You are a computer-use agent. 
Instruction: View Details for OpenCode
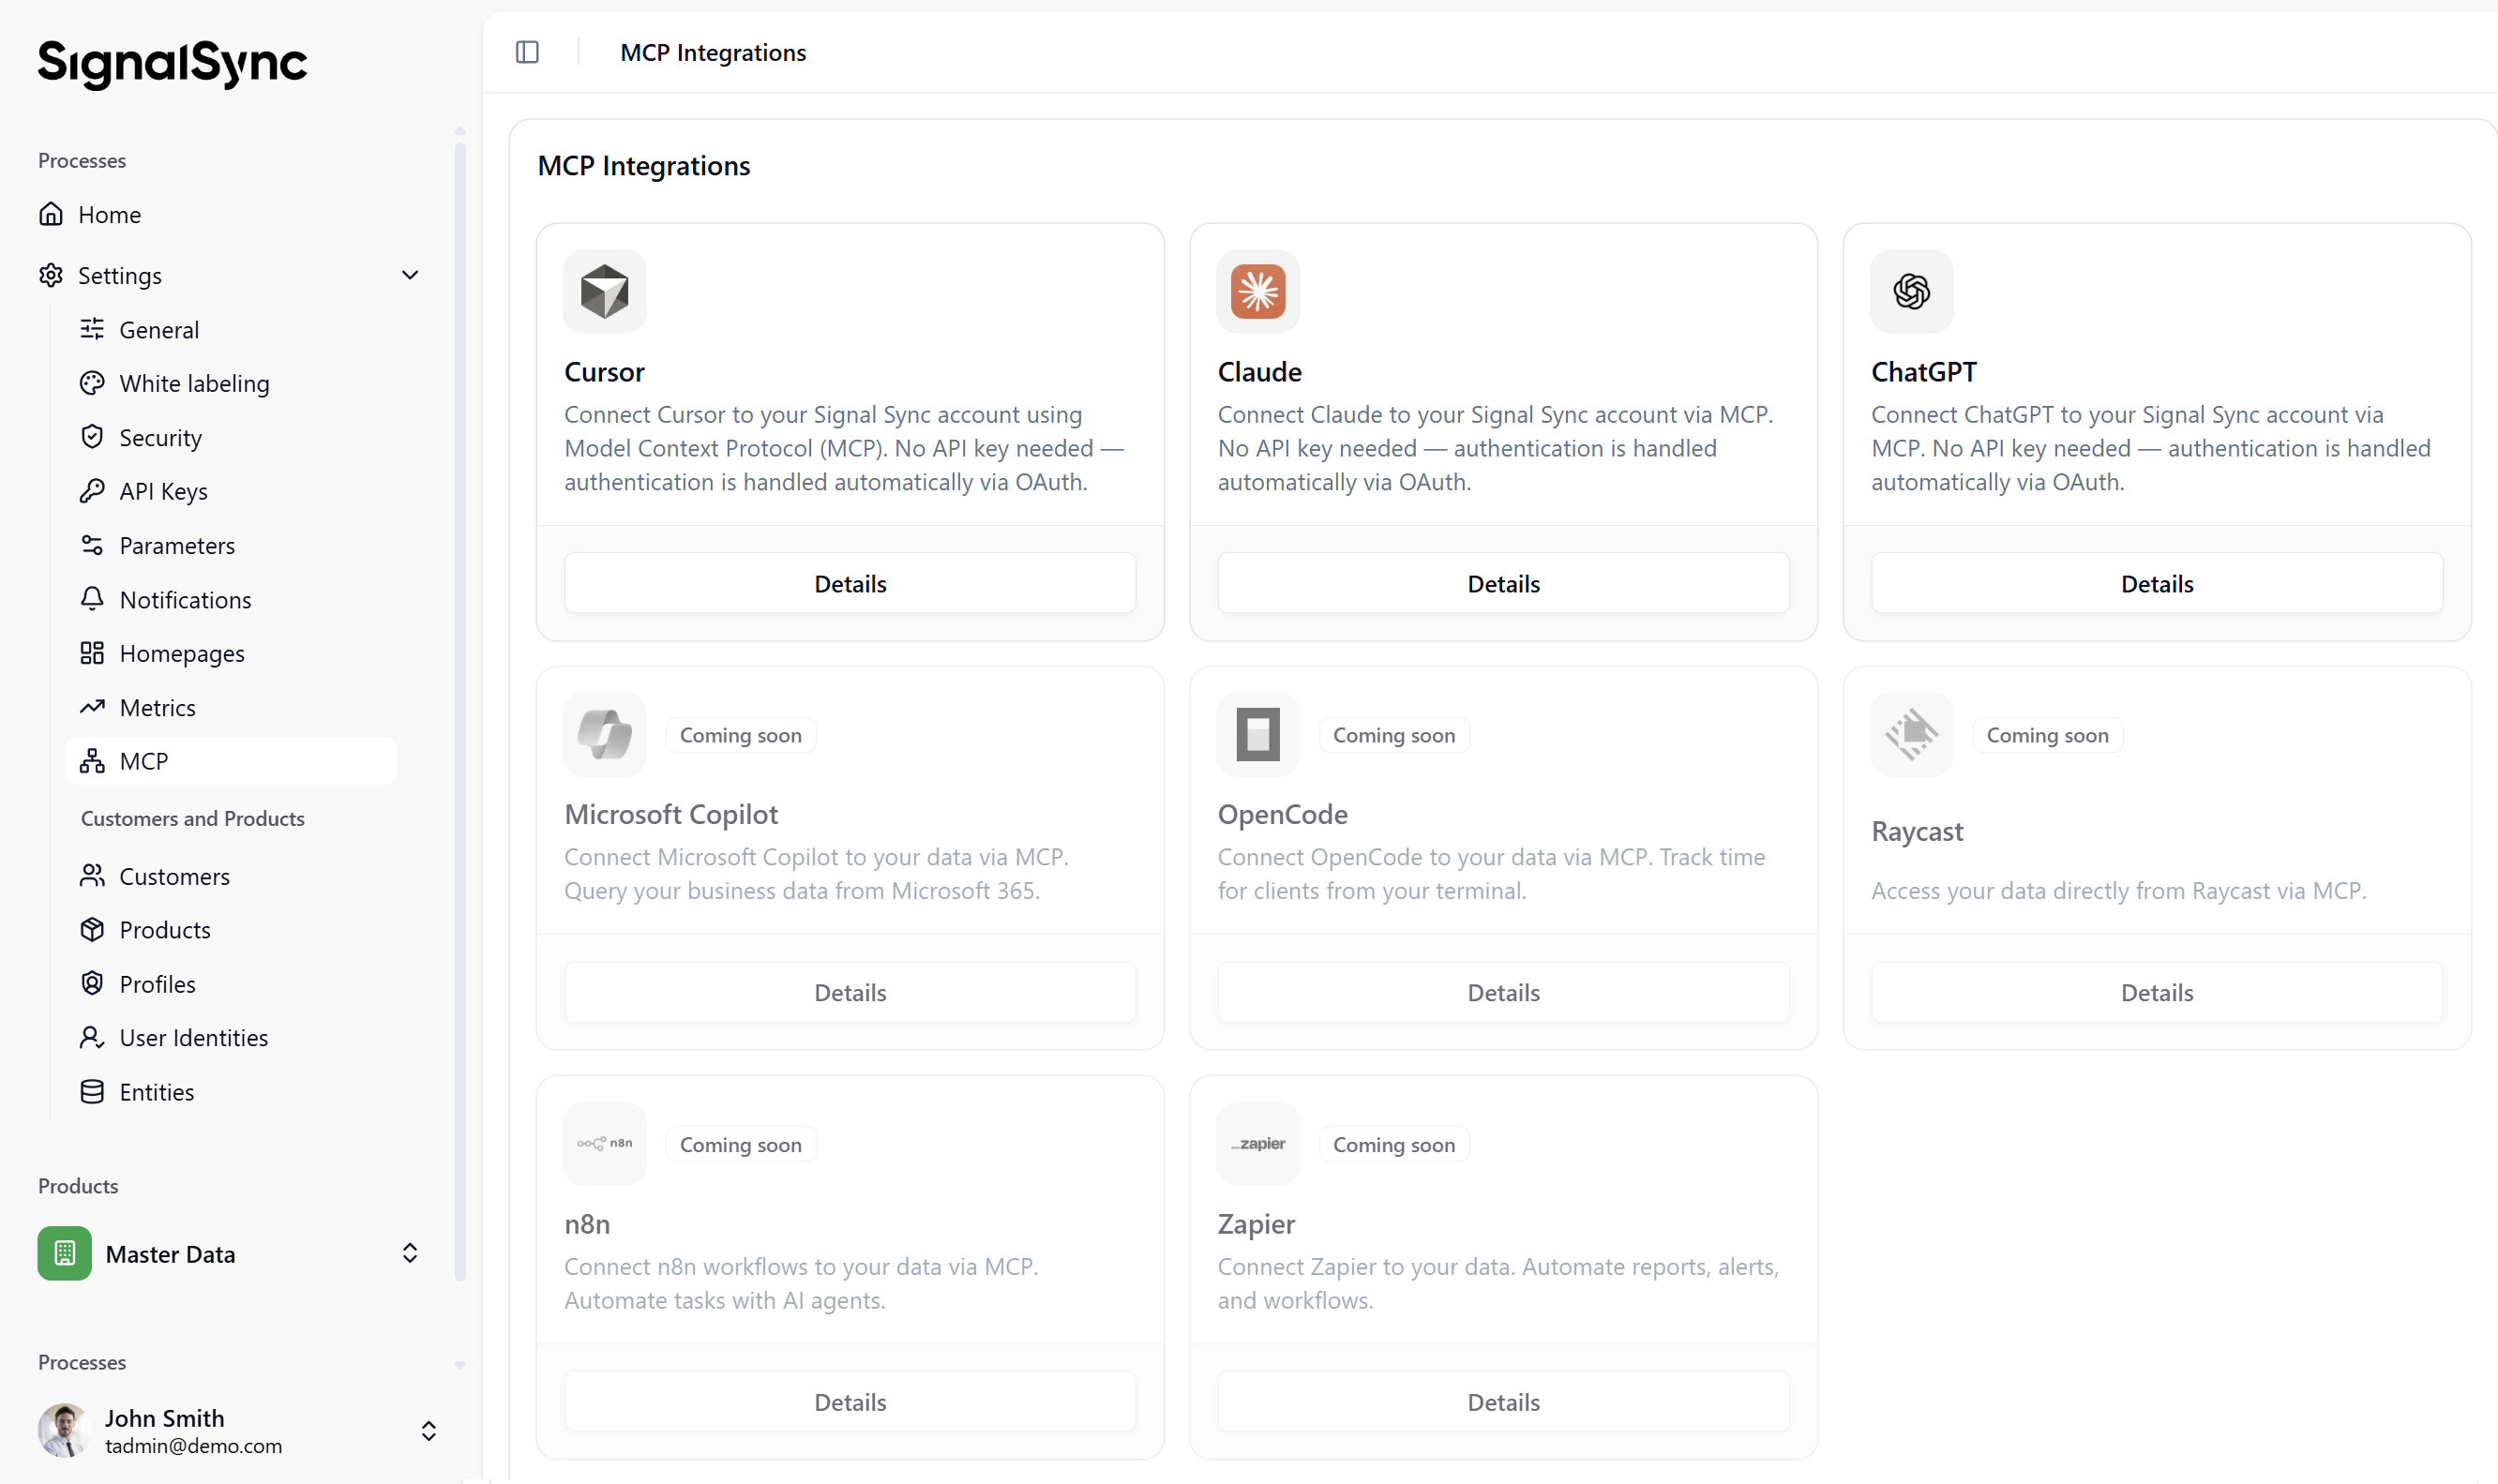pos(1503,992)
